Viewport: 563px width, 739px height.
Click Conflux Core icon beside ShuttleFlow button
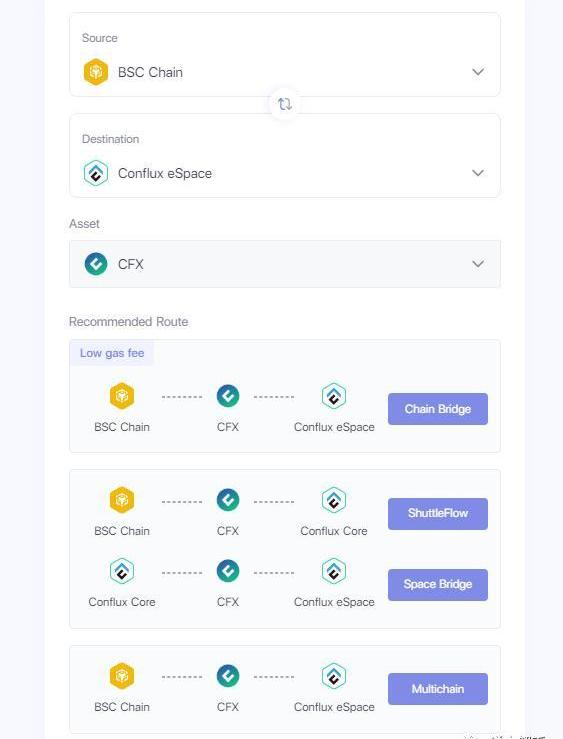[334, 500]
